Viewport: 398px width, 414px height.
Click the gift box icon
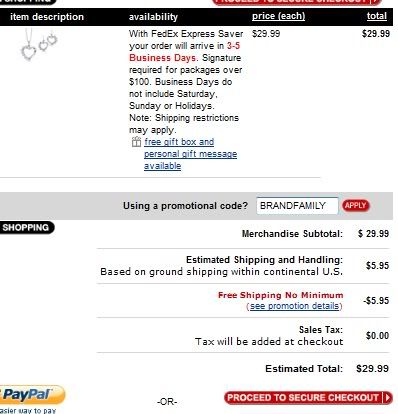click(x=136, y=142)
